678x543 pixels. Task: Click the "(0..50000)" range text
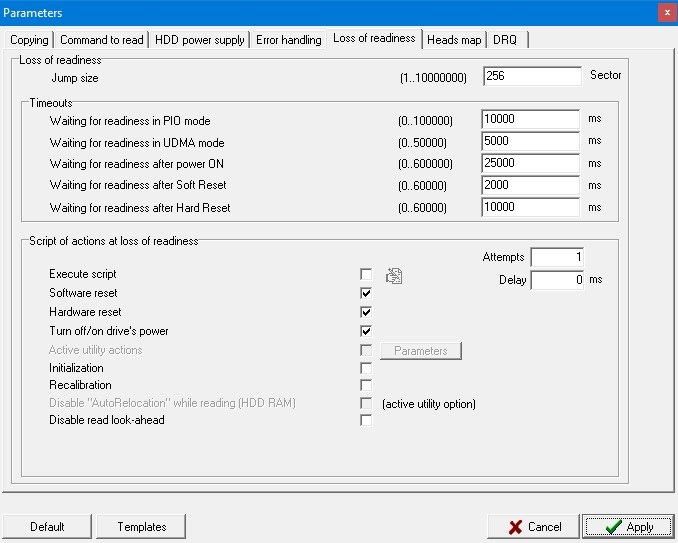422,143
